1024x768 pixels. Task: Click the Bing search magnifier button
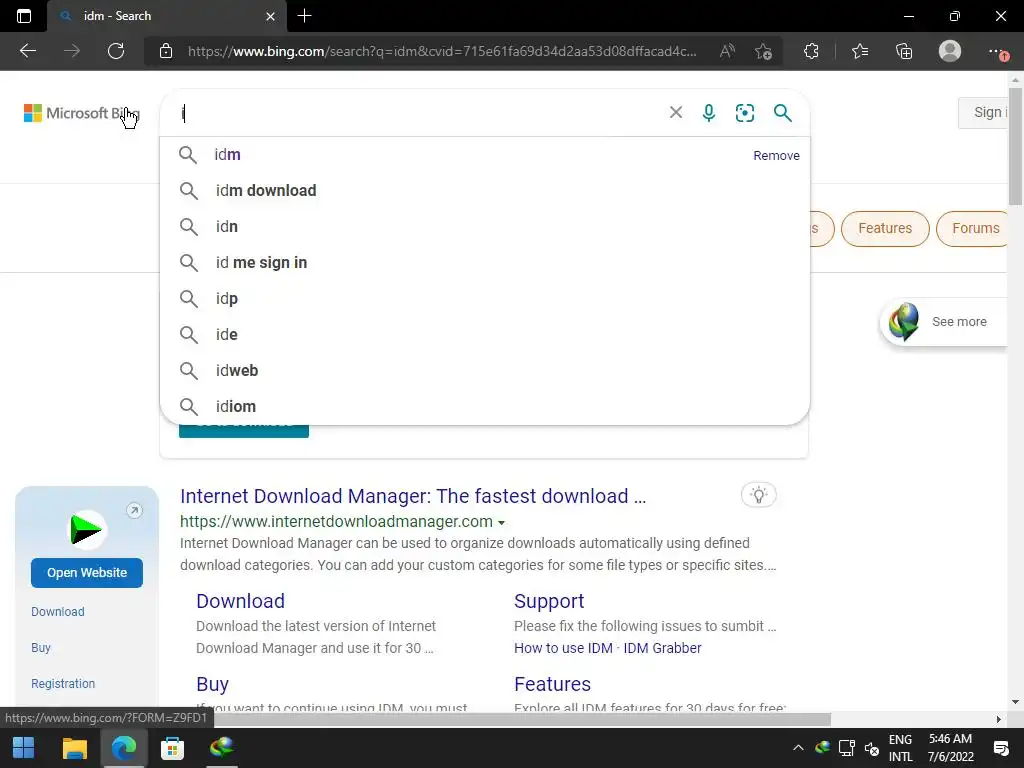(782, 112)
